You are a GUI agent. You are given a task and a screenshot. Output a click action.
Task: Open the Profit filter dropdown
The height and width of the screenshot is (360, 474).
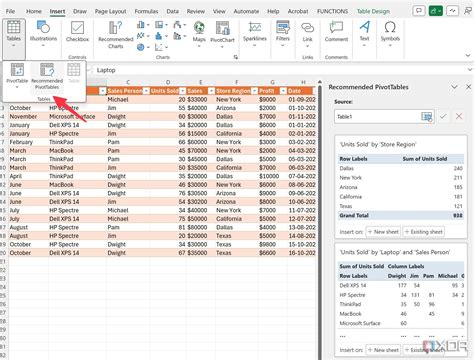click(x=283, y=91)
